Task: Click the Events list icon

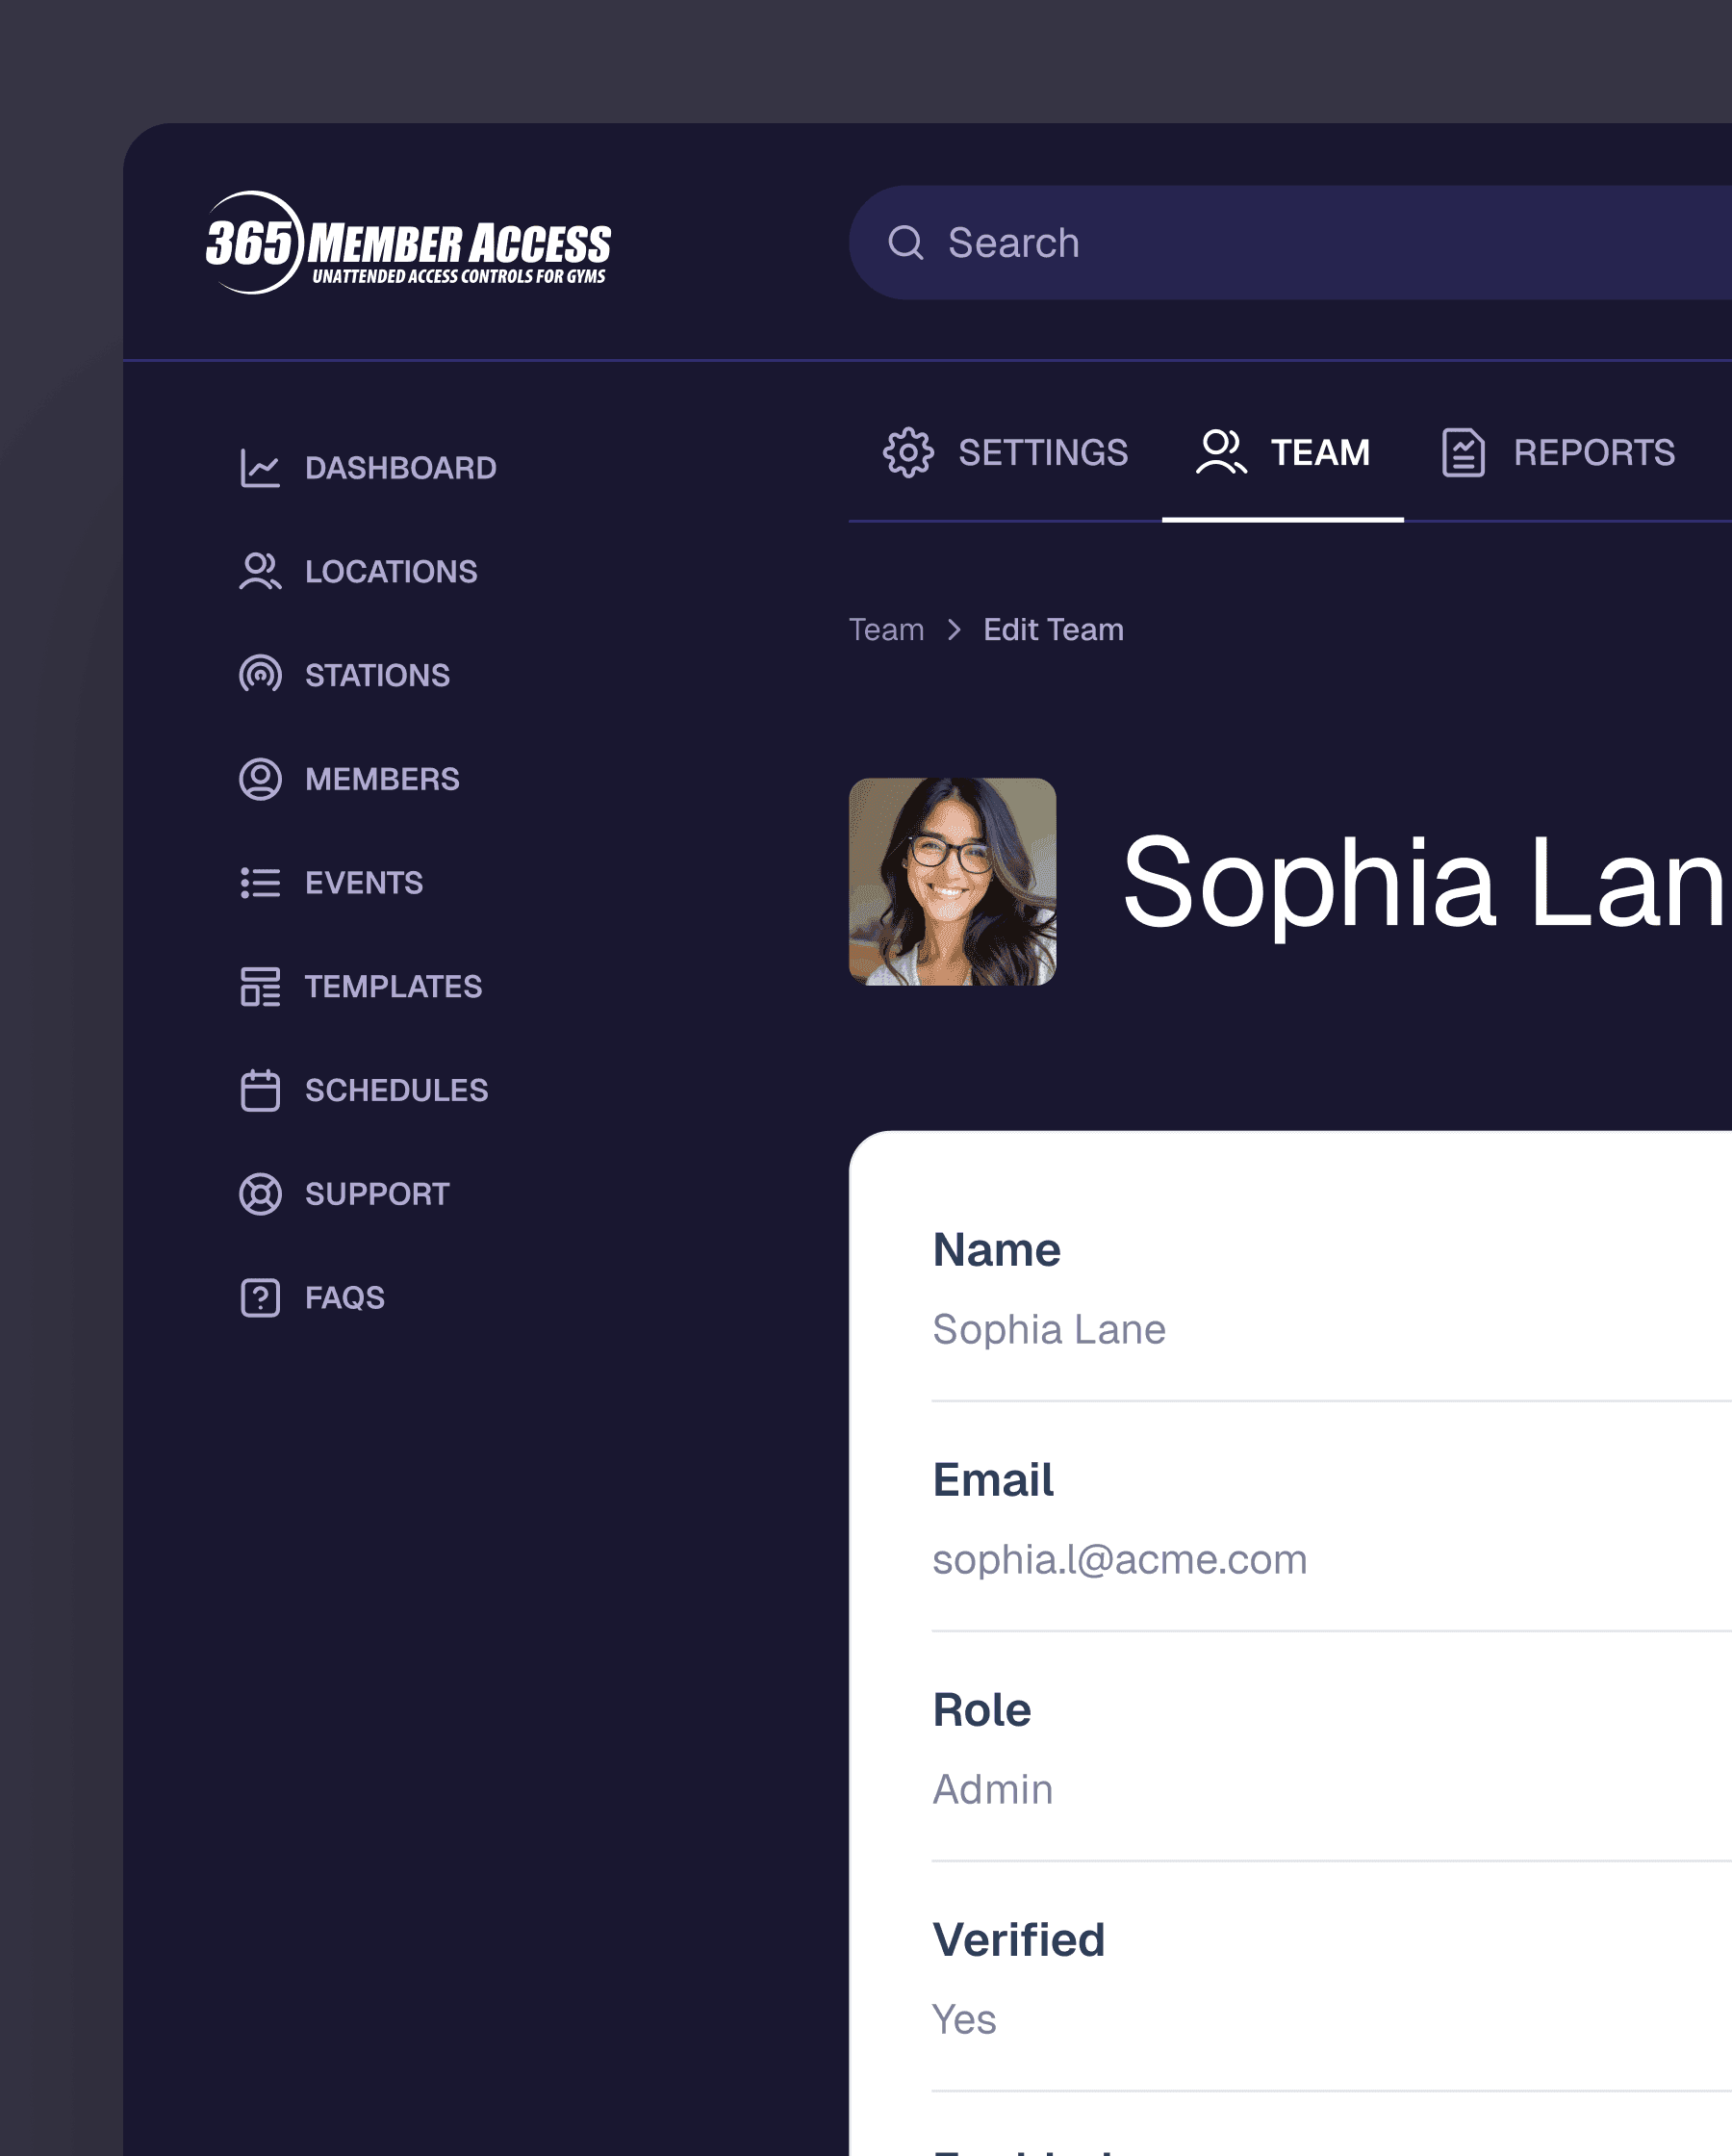Action: point(260,883)
